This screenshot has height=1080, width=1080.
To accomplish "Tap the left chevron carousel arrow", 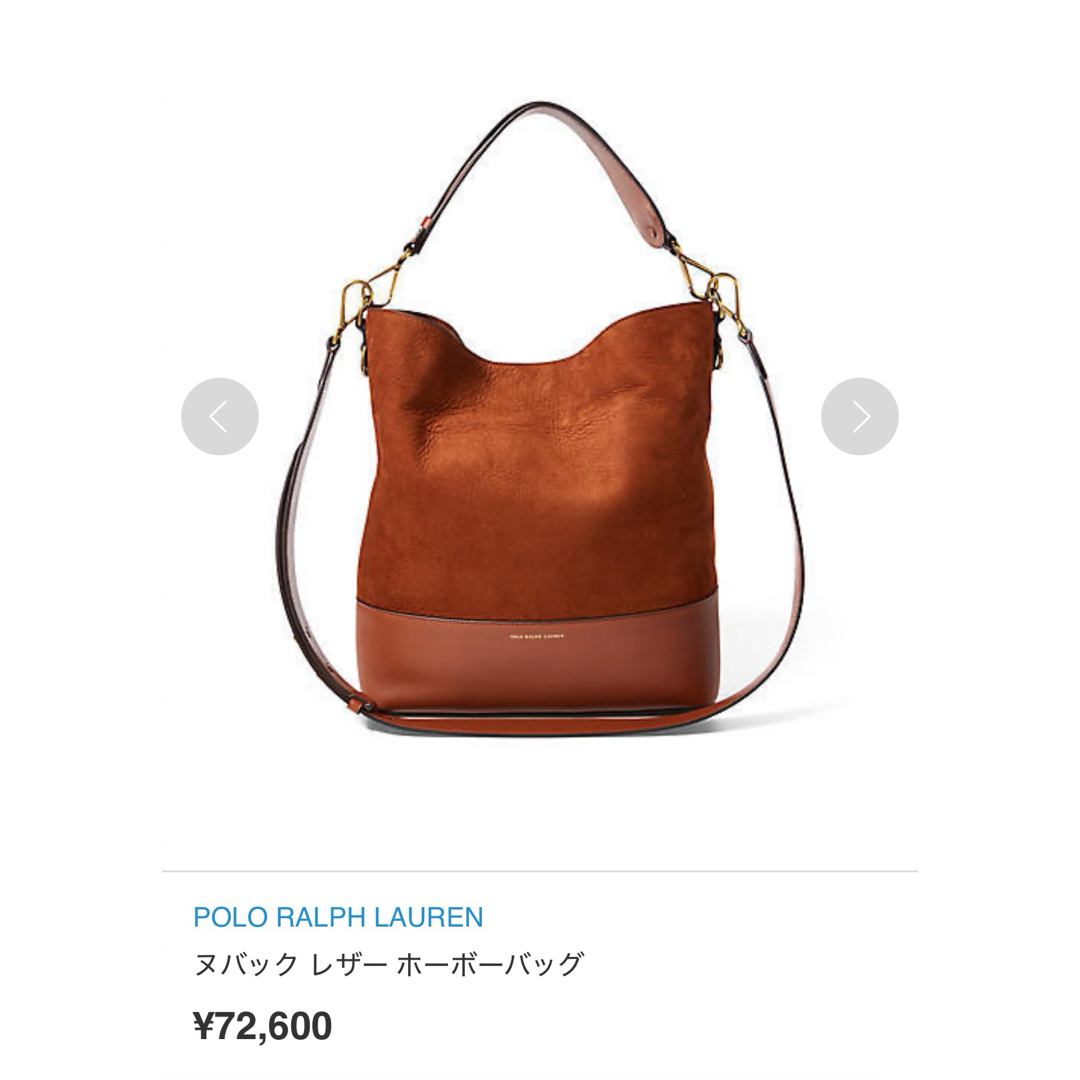I will click(x=218, y=416).
